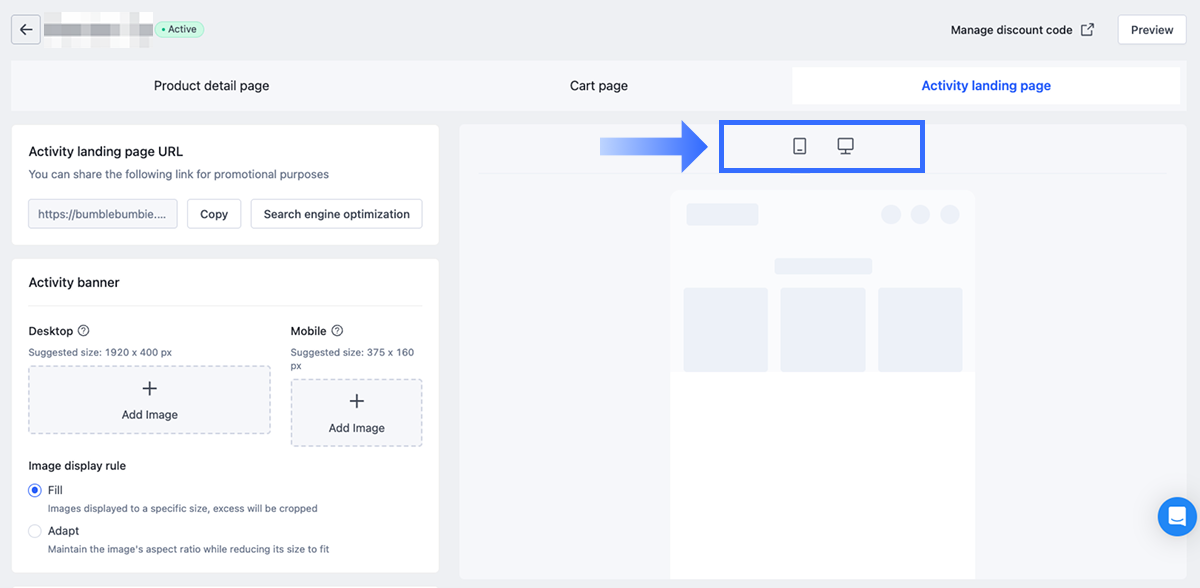The height and width of the screenshot is (588, 1200).
Task: Click the Active status badge
Action: [x=180, y=30]
